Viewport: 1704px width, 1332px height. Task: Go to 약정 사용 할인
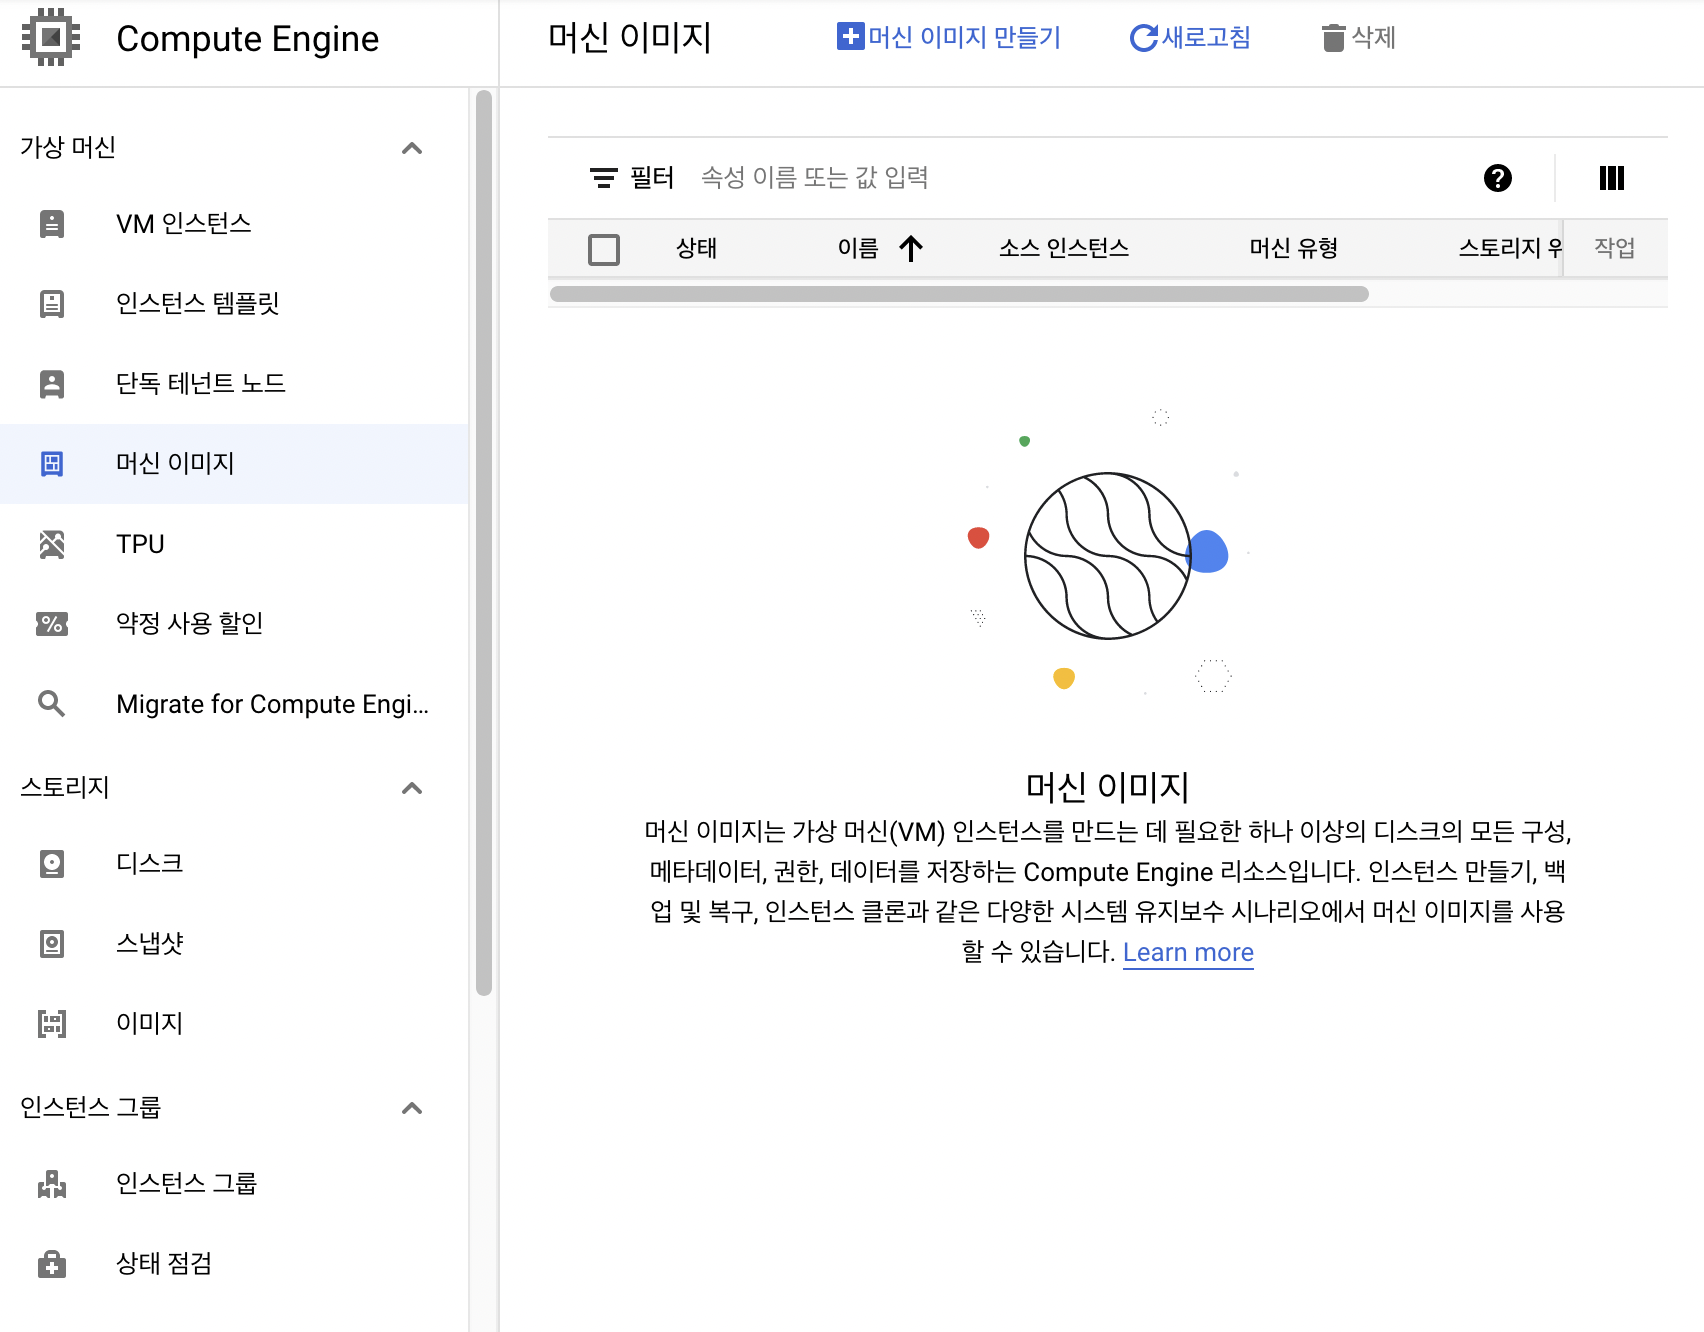pyautogui.click(x=234, y=624)
